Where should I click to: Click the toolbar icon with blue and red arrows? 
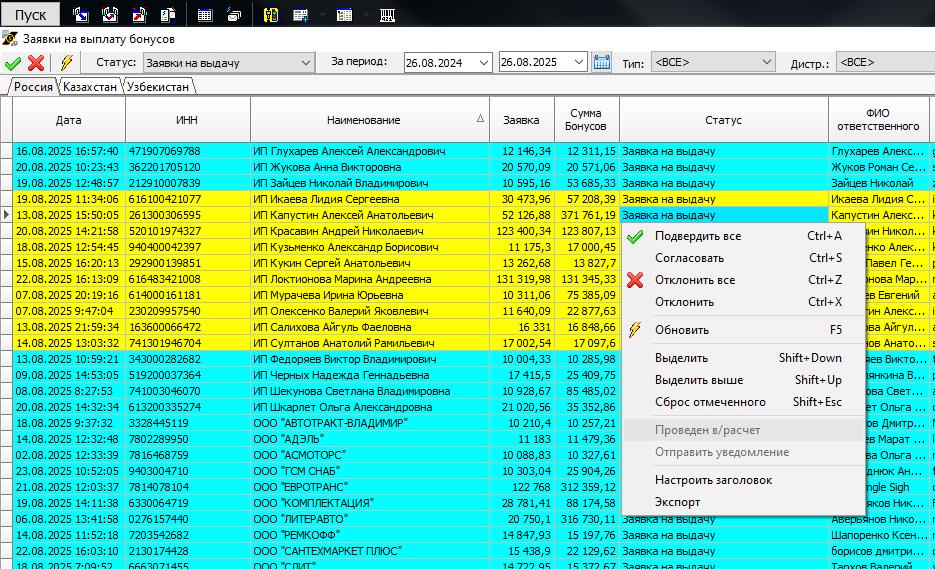(110, 14)
